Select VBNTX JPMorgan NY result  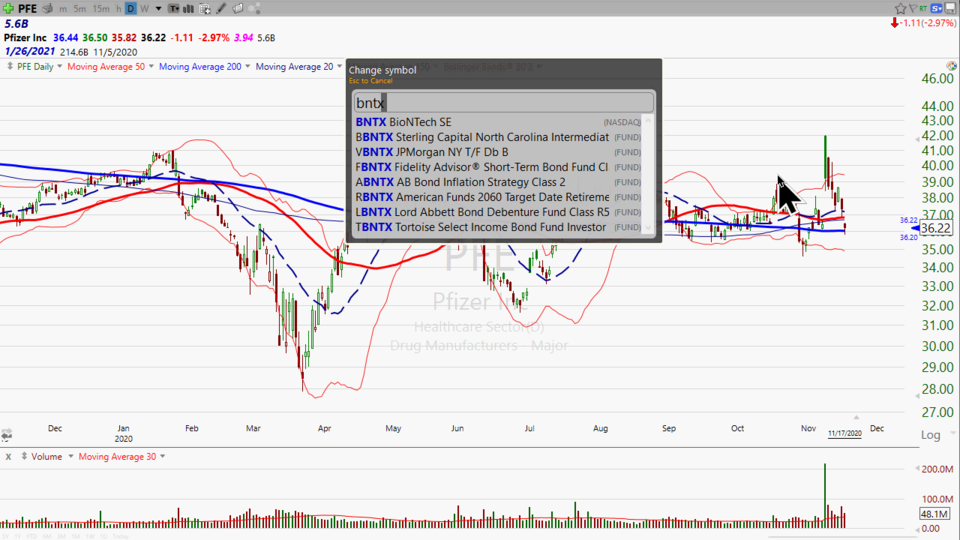point(498,152)
